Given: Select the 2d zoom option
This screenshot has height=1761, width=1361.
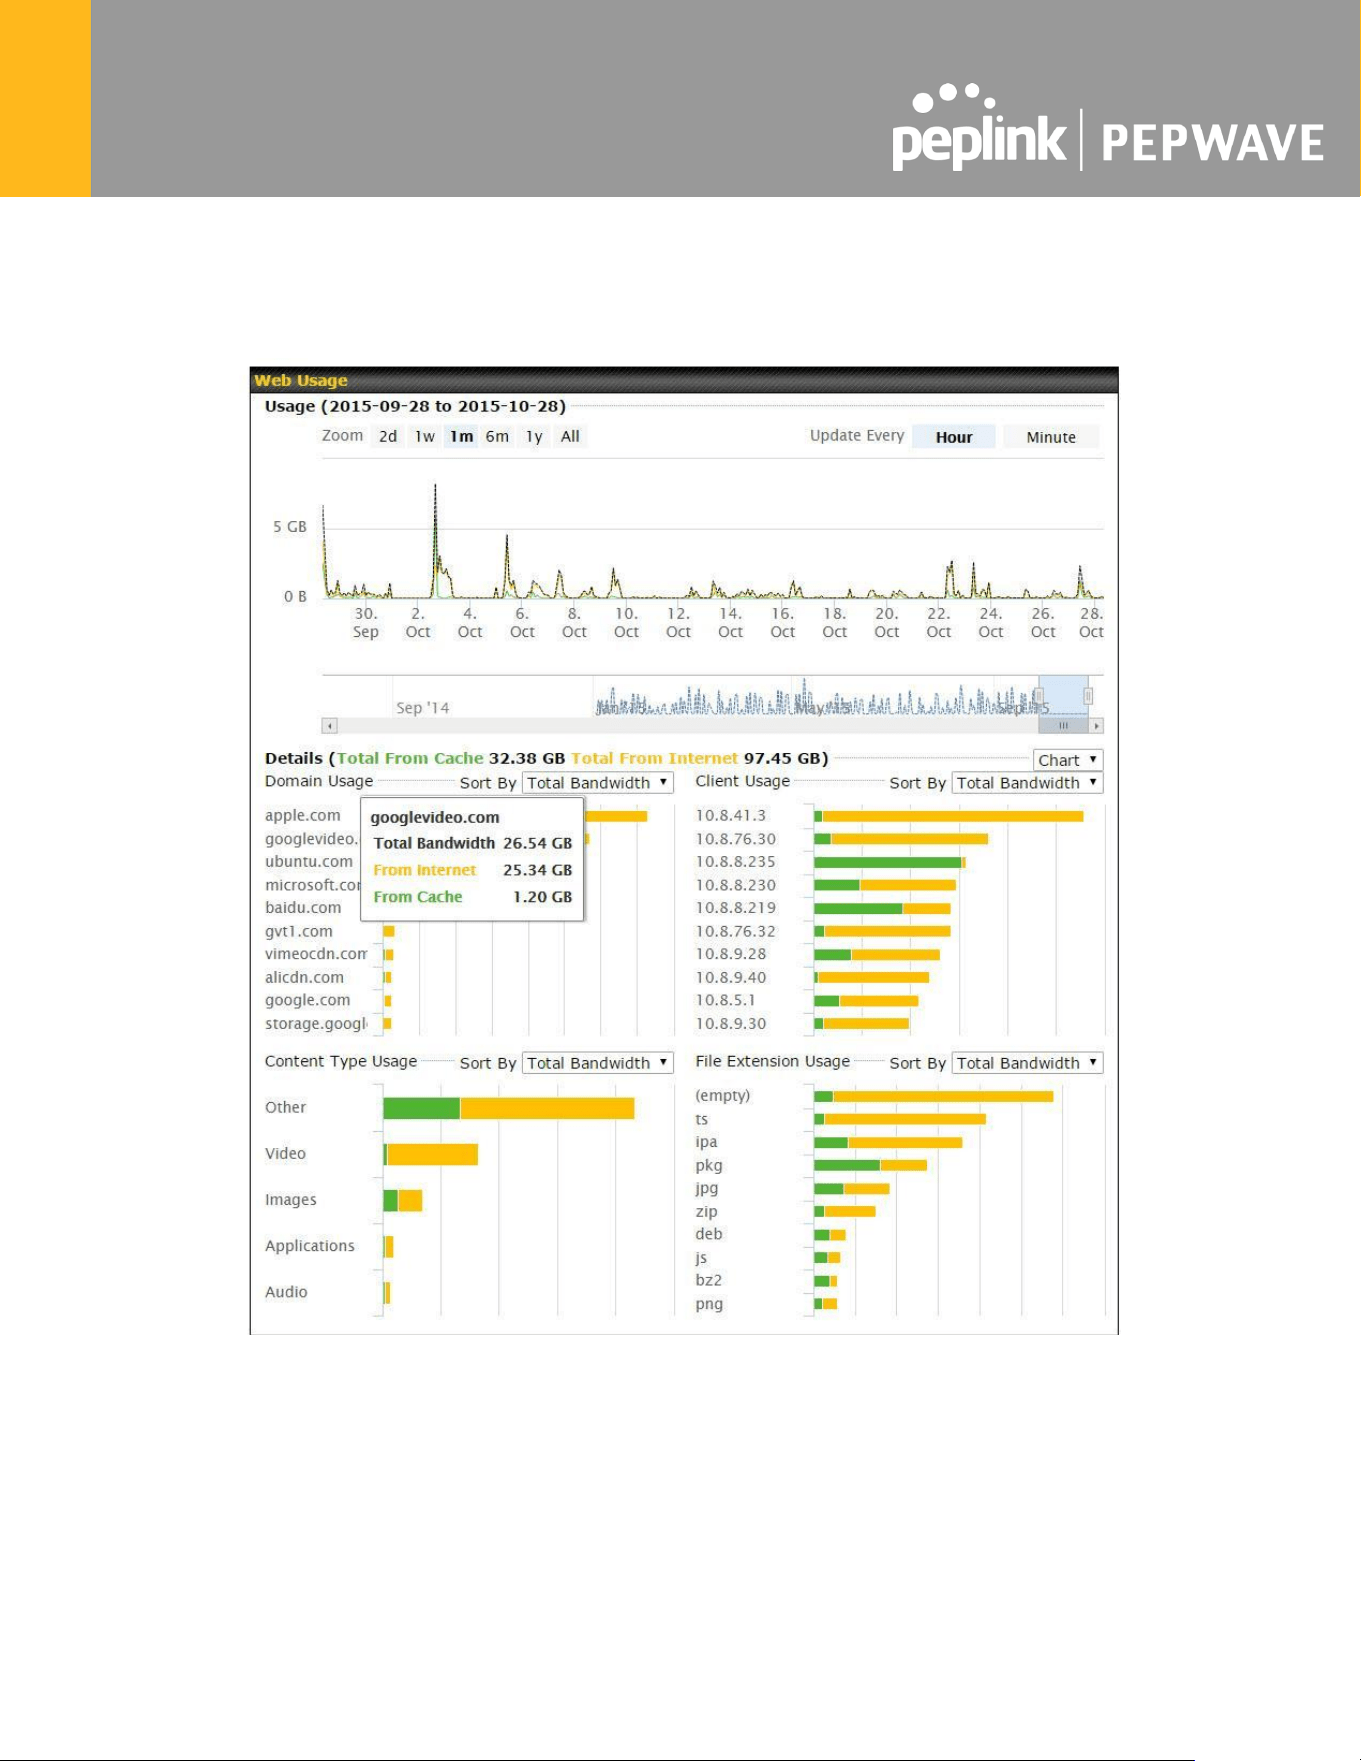Looking at the screenshot, I should [388, 436].
